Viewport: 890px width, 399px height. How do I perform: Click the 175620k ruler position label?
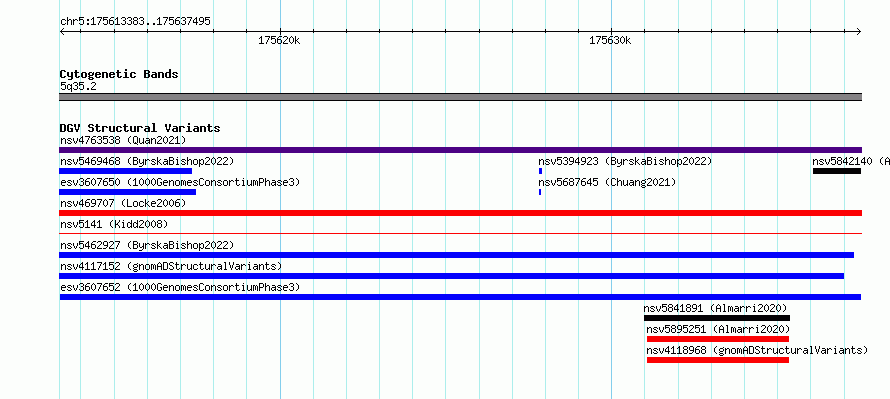(279, 41)
